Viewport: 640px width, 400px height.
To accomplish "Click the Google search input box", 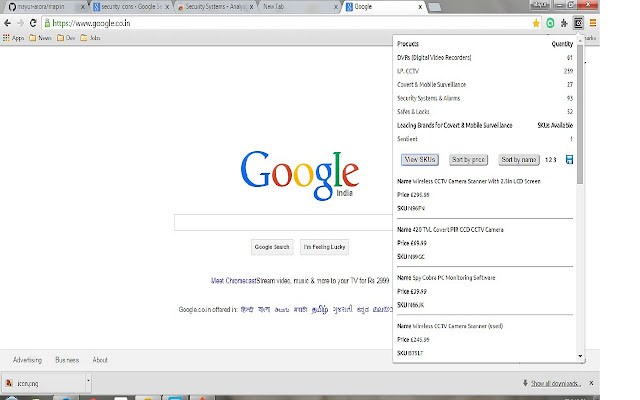I will click(x=283, y=222).
